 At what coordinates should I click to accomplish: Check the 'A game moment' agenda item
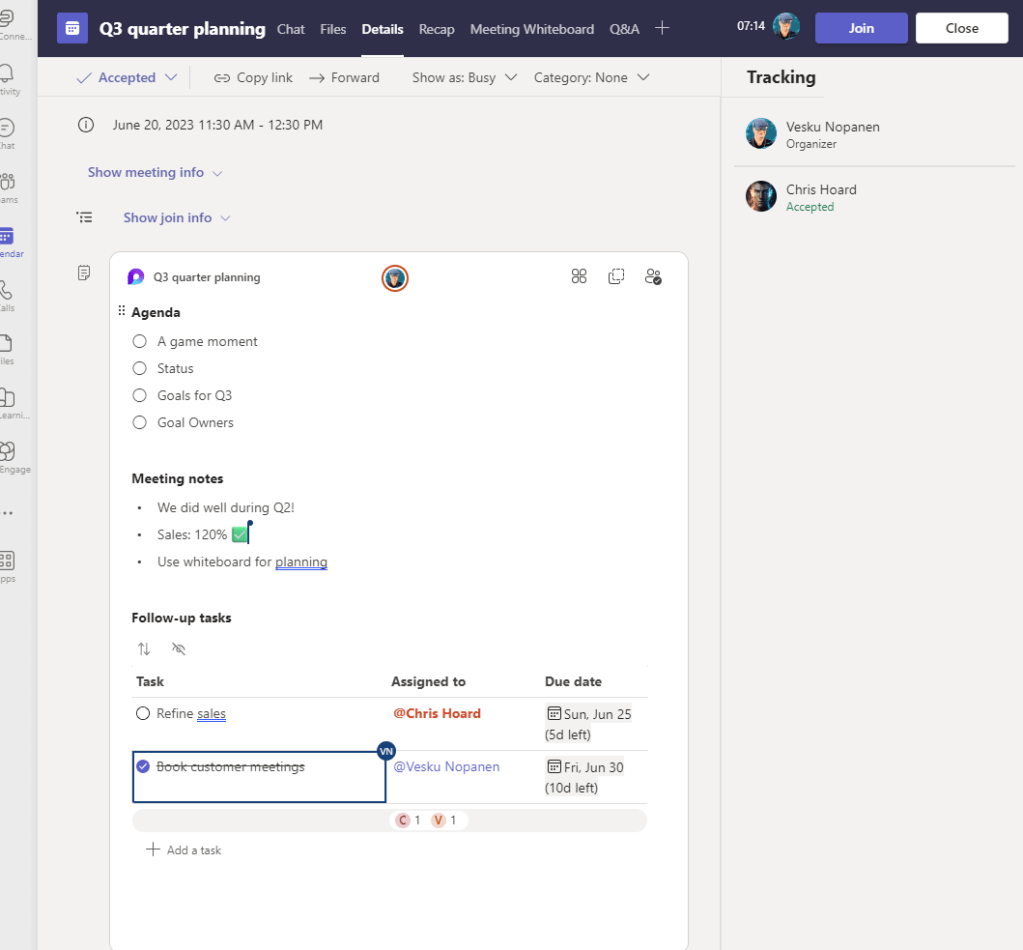[x=140, y=341]
